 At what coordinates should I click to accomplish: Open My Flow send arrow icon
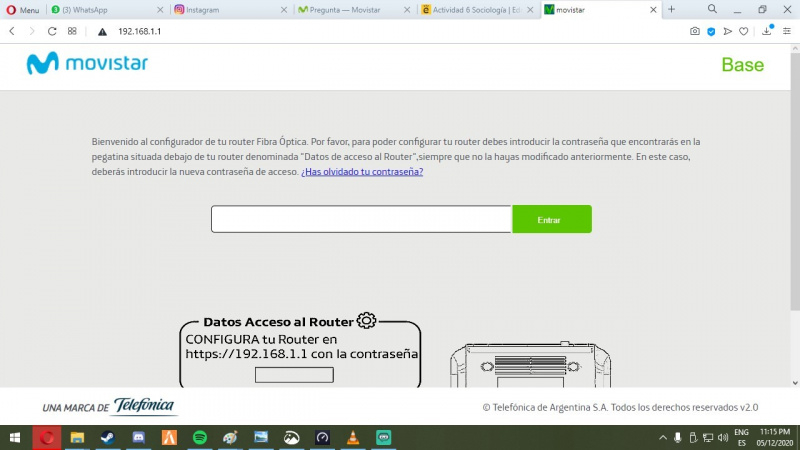click(x=728, y=32)
